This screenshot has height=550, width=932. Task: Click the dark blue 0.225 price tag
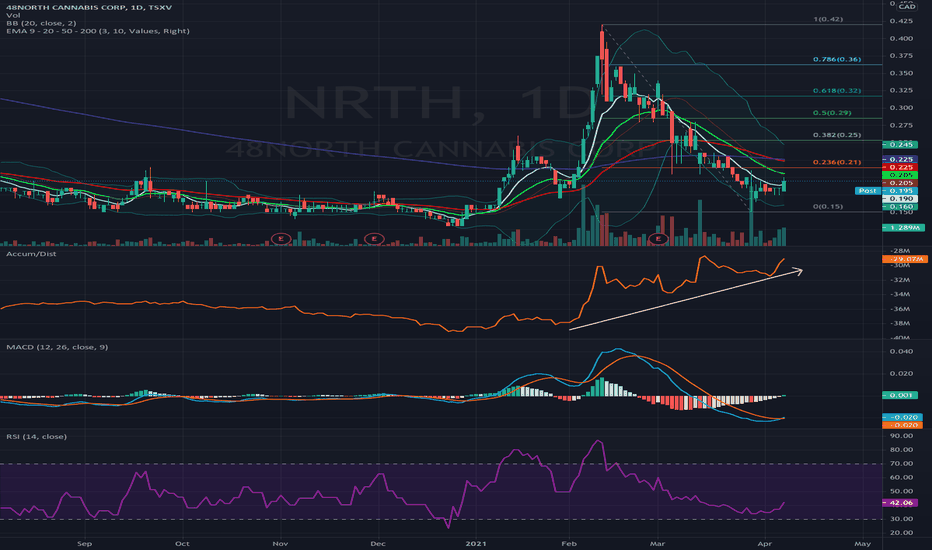click(x=900, y=159)
